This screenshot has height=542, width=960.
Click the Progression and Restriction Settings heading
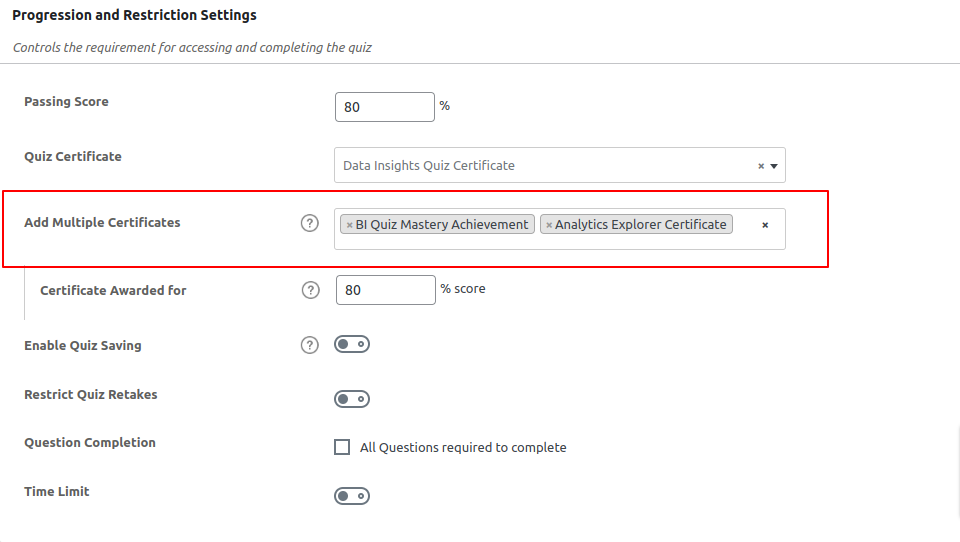tap(134, 15)
